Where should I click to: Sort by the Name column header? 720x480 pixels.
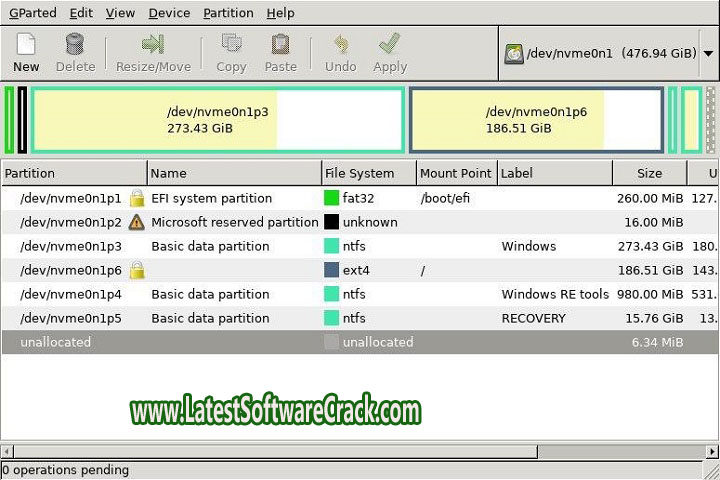(234, 173)
